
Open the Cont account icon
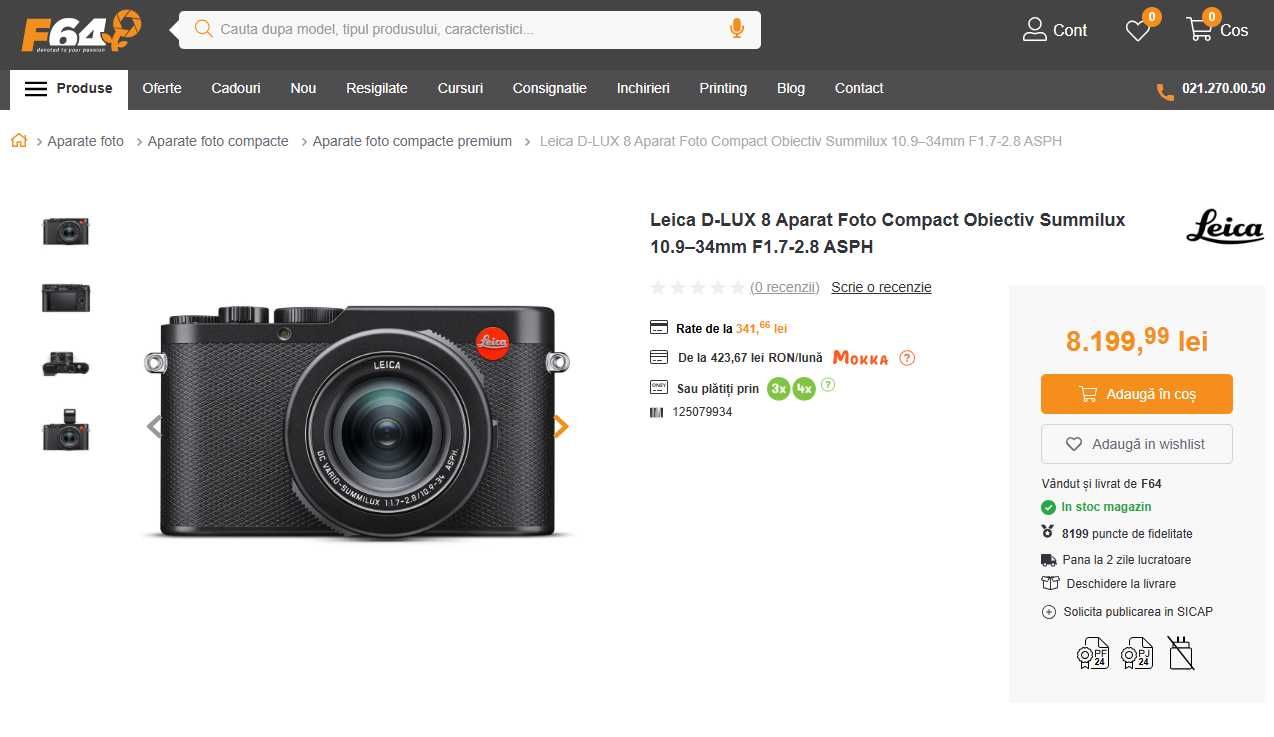coord(1034,30)
